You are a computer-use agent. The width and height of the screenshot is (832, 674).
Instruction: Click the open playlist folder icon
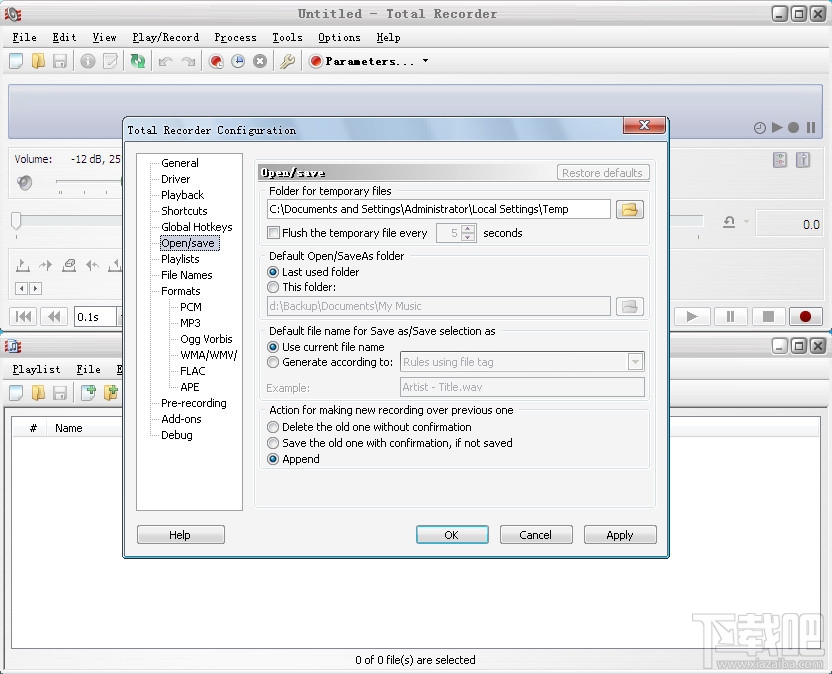tap(38, 393)
